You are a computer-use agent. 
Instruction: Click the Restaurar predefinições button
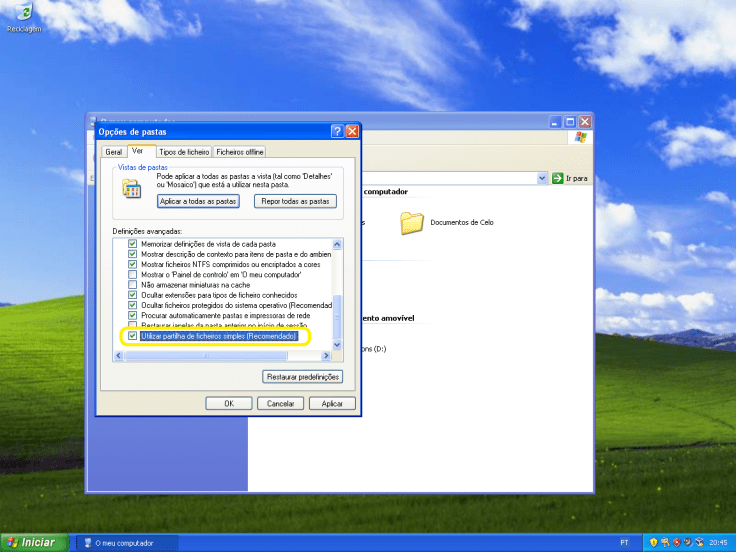[x=303, y=377]
